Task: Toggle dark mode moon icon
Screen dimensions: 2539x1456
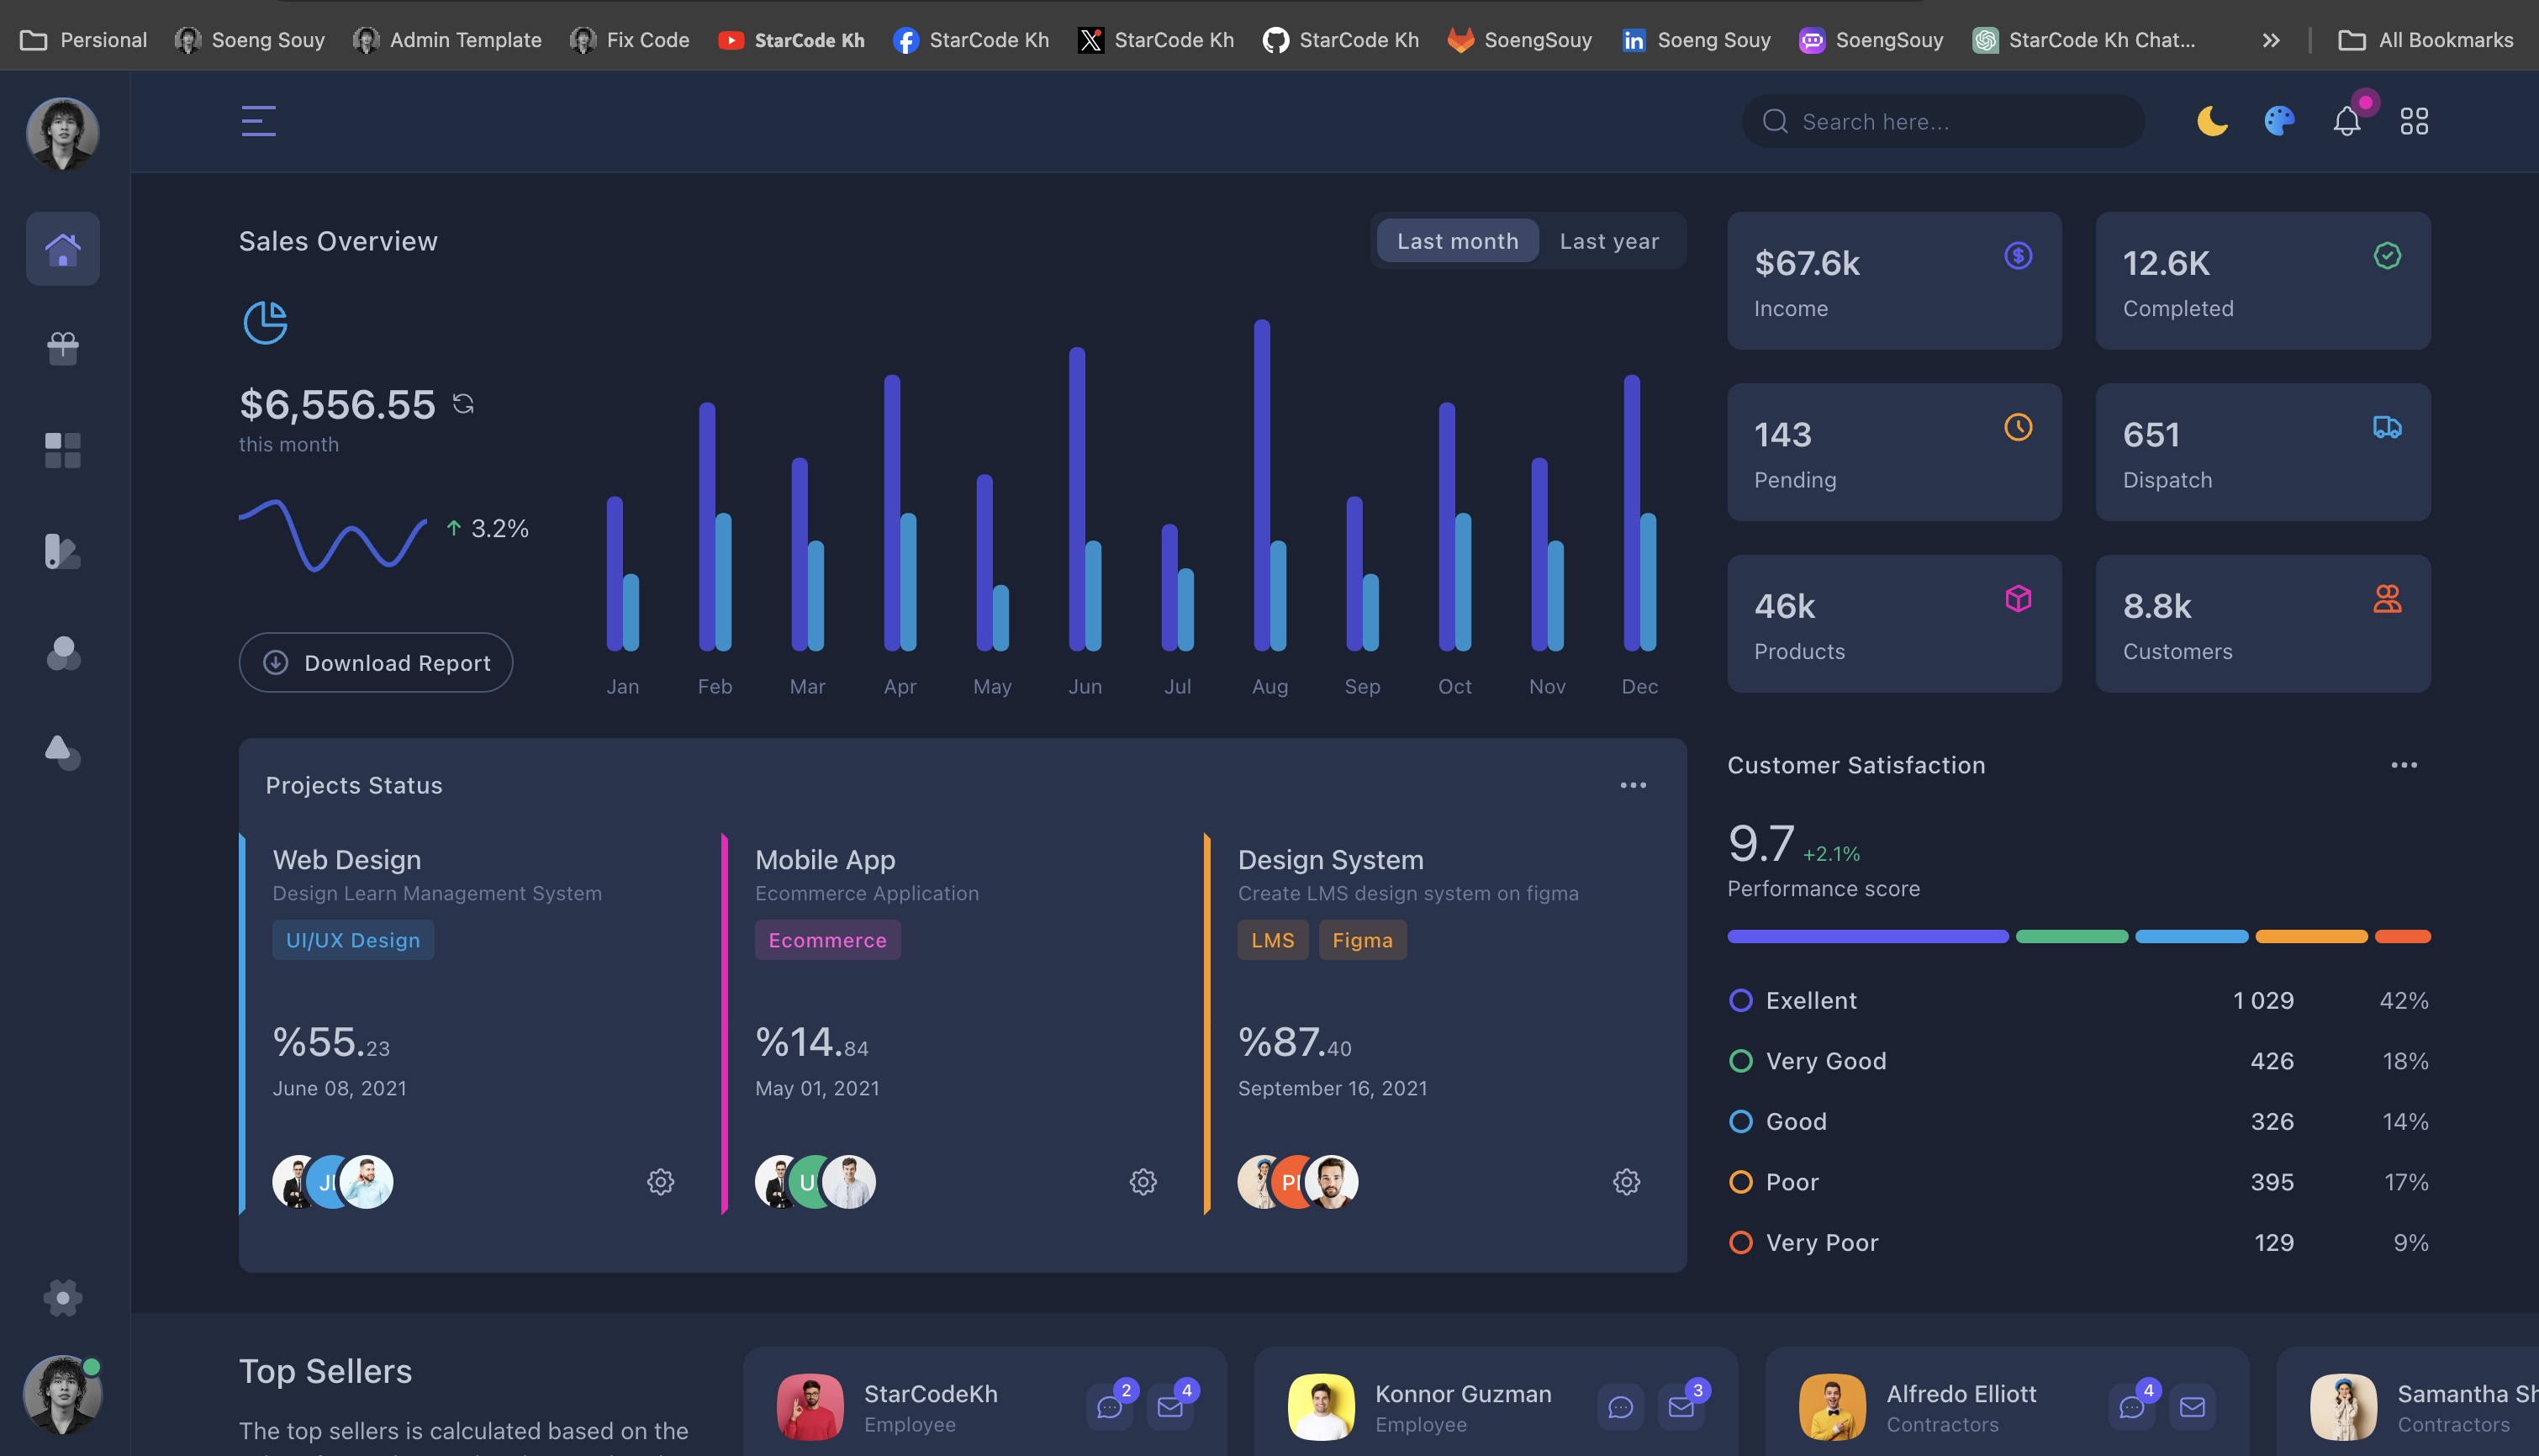Action: coord(2212,121)
